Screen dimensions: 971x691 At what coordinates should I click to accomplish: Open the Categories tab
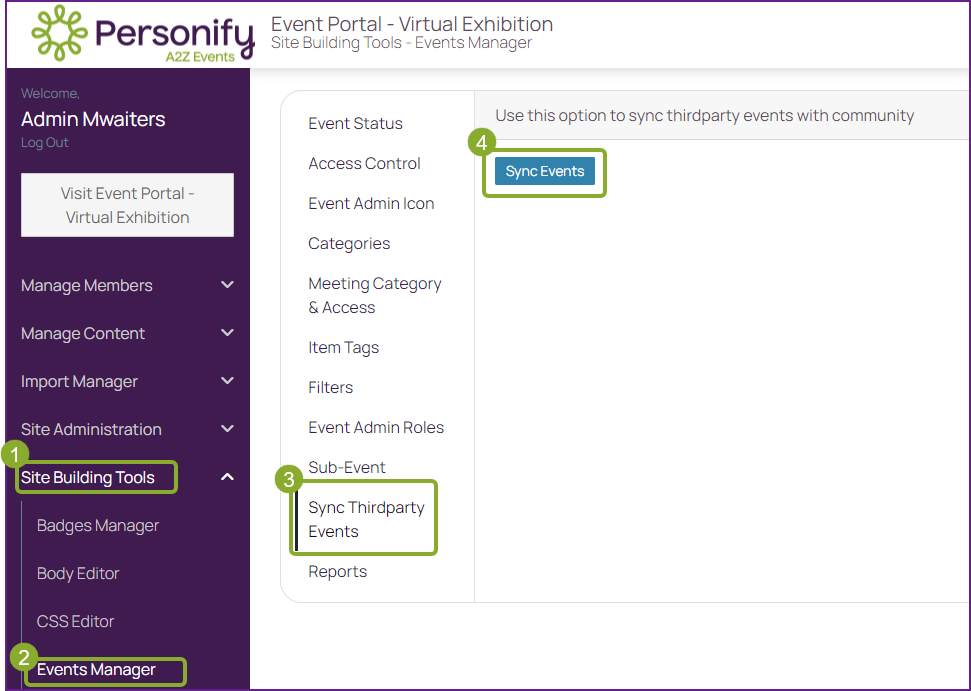tap(349, 243)
